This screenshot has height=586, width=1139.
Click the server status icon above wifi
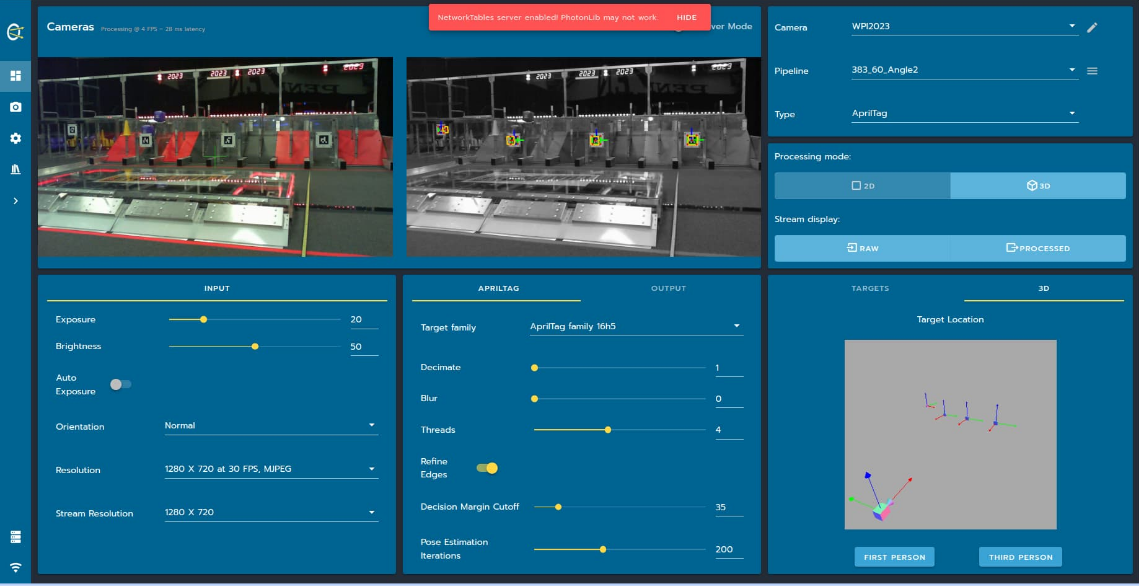(15, 537)
